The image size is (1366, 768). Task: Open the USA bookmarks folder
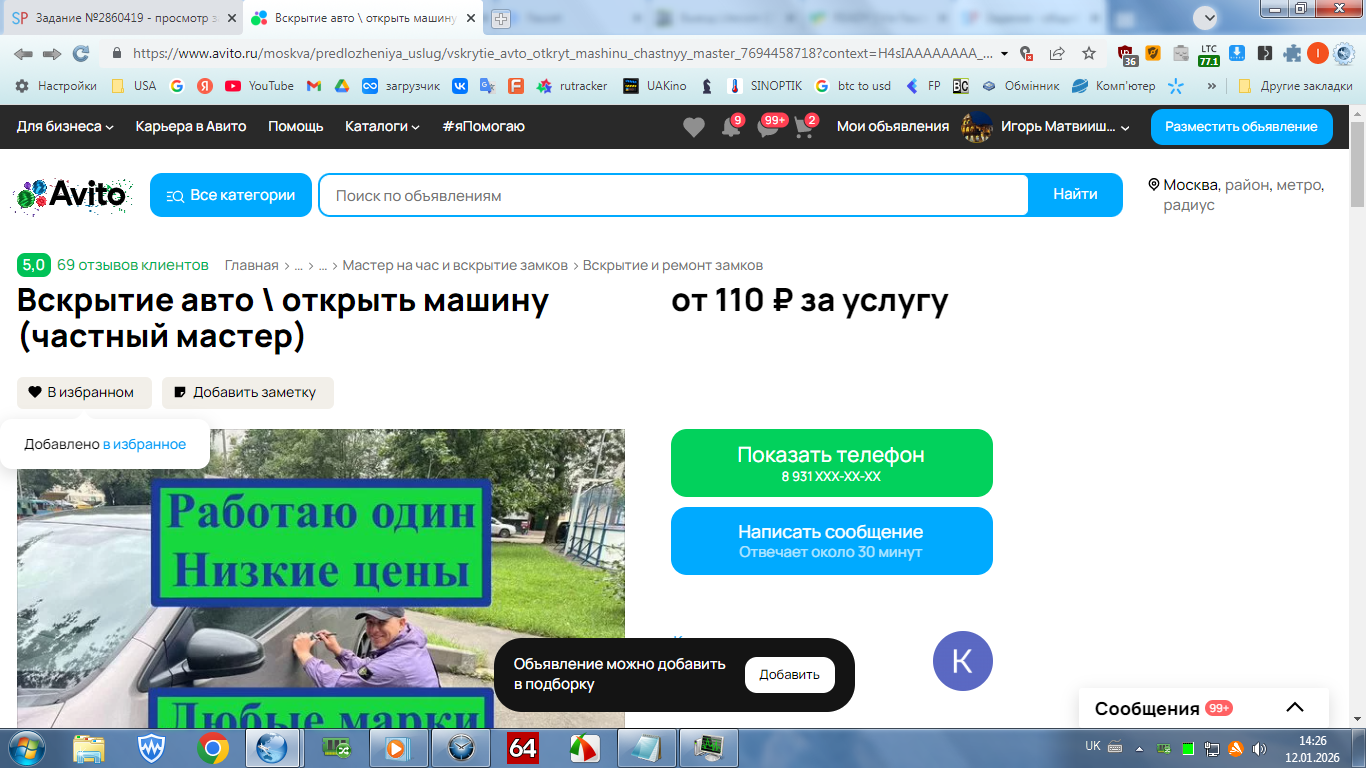[134, 86]
